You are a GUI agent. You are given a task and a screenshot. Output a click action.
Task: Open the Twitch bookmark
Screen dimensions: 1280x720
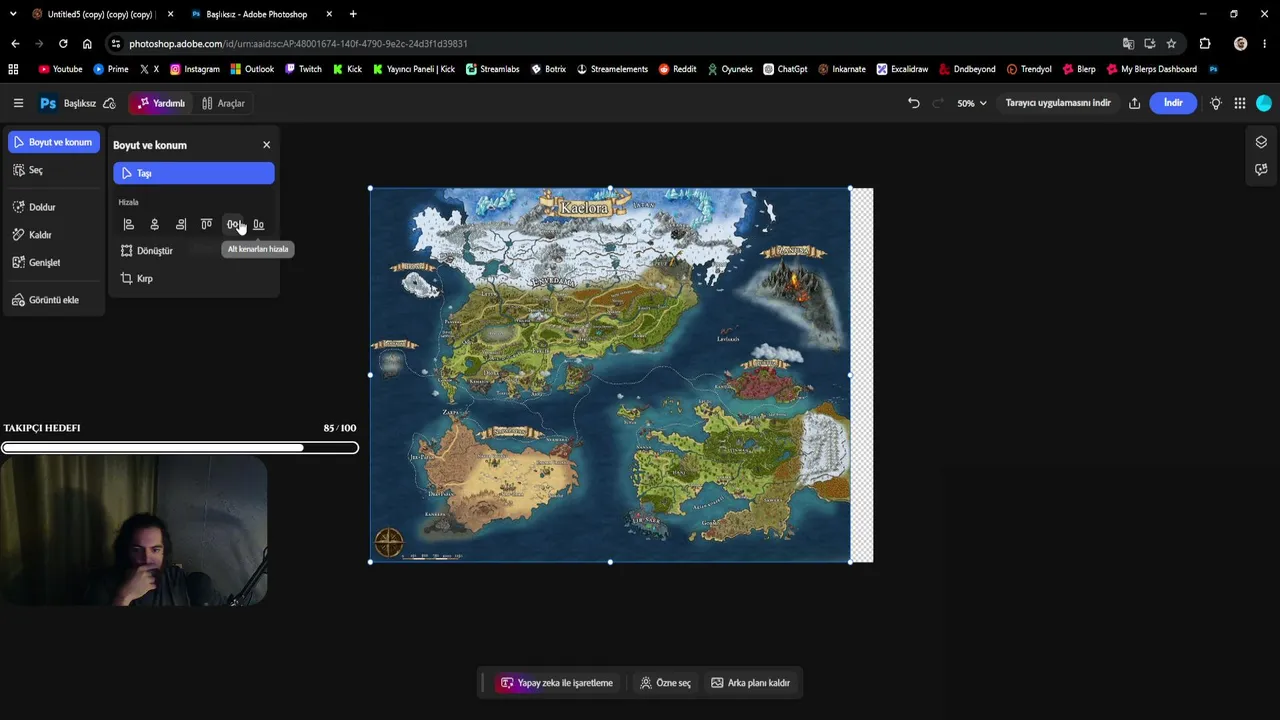point(304,69)
